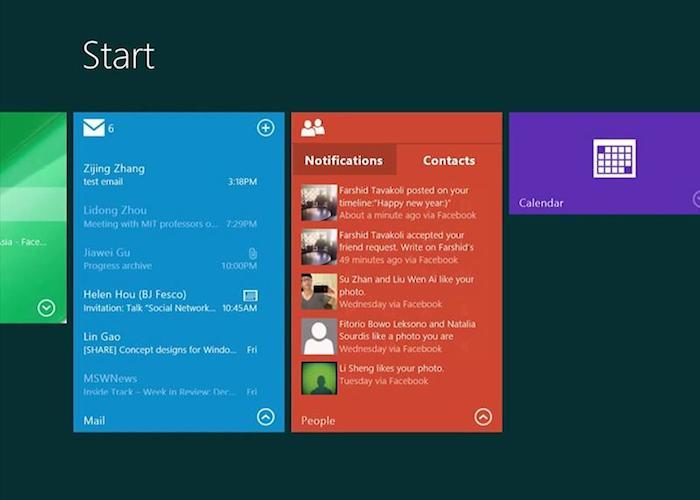
Task: Collapse the People tile with up chevron
Action: click(x=483, y=417)
